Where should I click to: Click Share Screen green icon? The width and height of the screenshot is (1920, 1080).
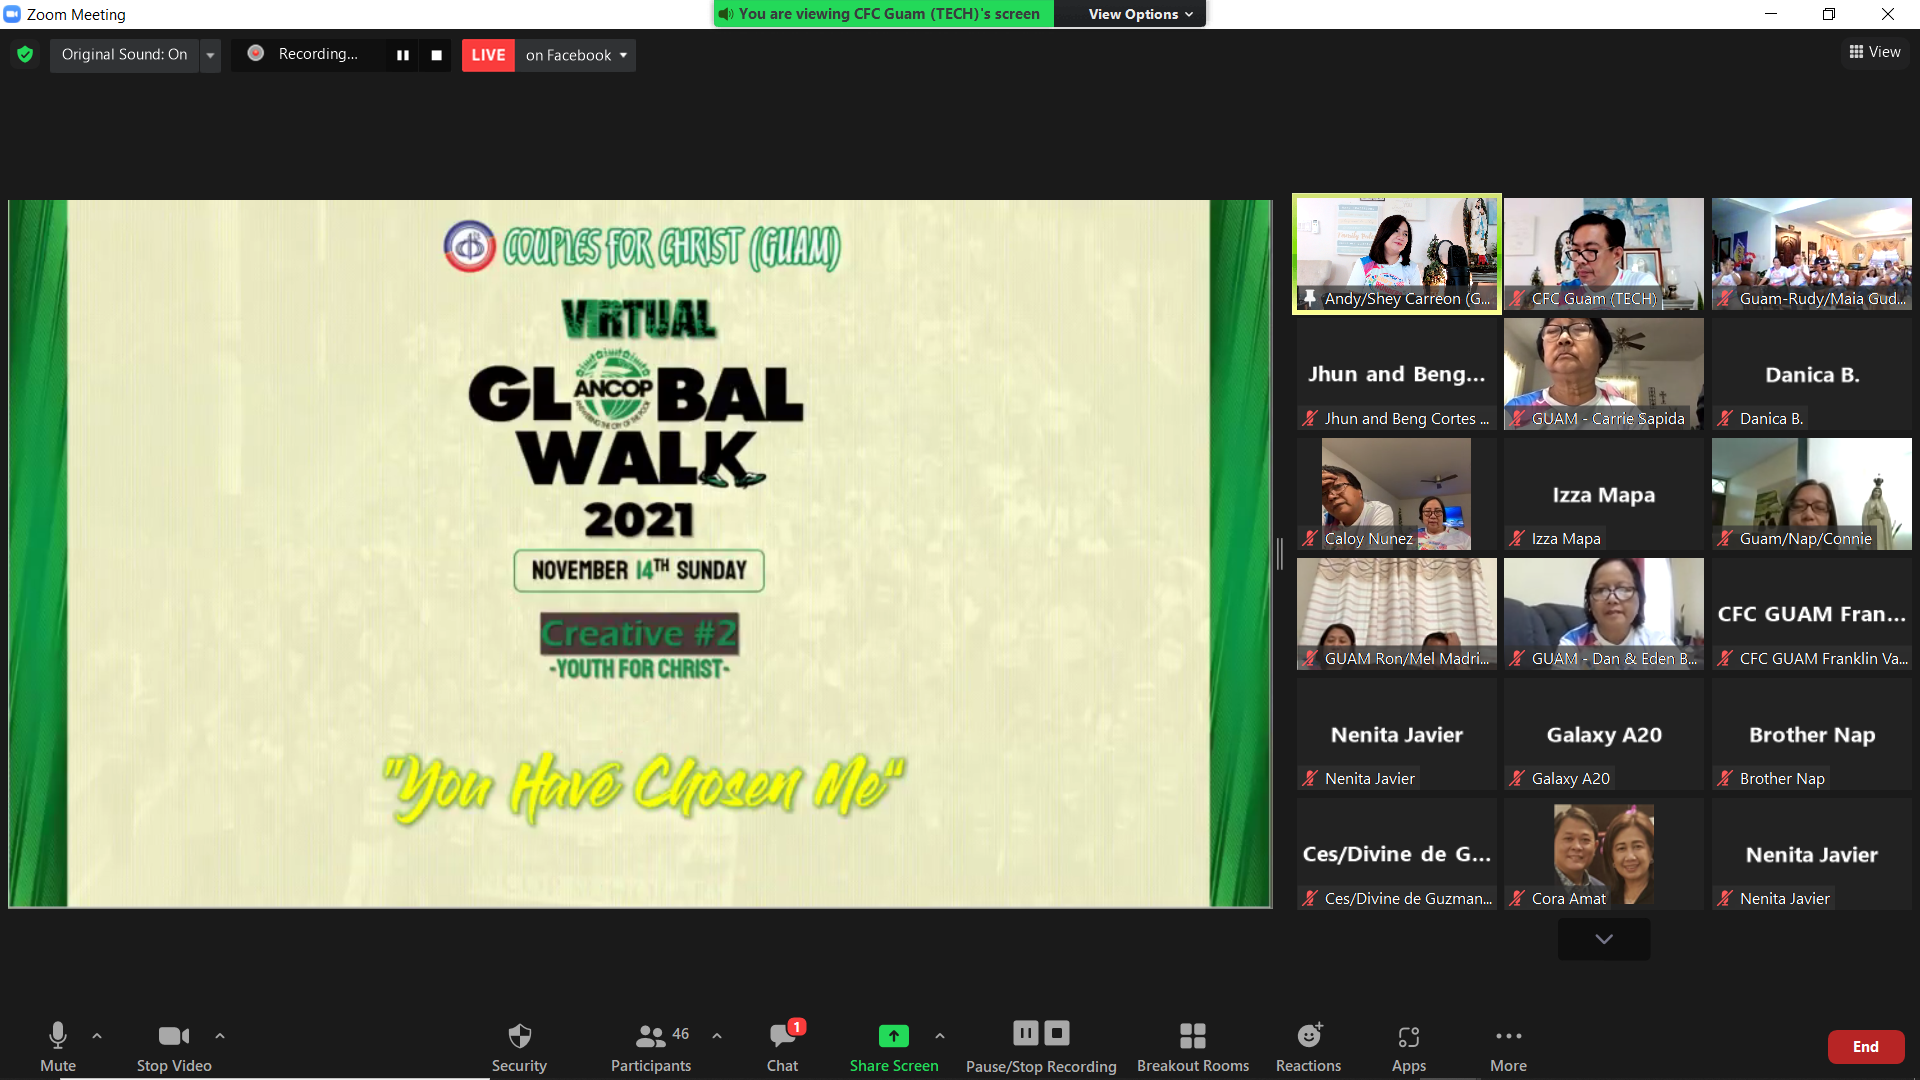[x=894, y=1036]
